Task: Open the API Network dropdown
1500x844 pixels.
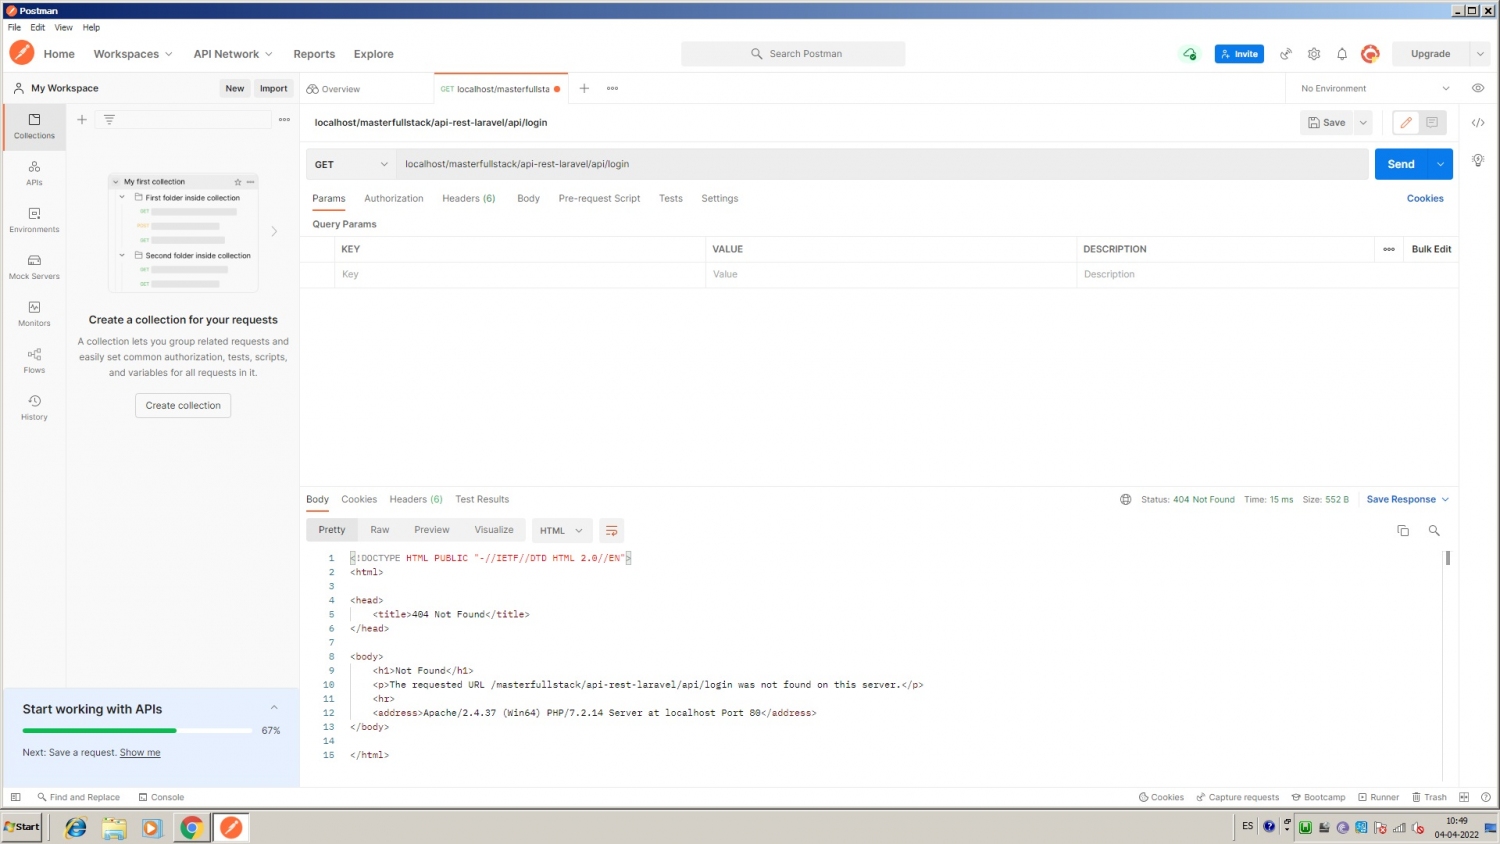Action: [233, 54]
